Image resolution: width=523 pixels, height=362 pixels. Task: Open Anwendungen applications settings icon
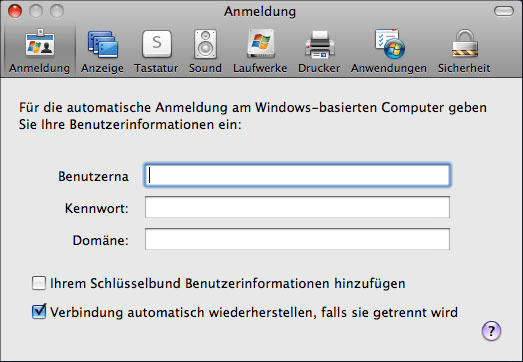pos(389,44)
